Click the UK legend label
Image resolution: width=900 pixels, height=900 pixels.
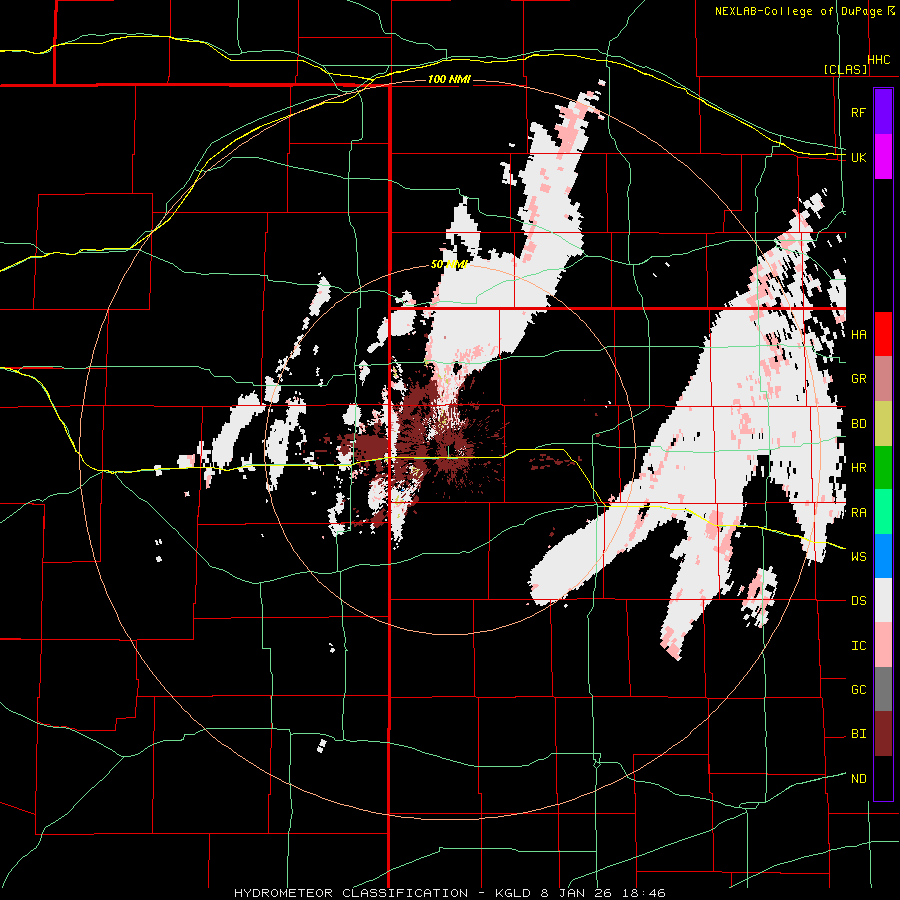858,157
